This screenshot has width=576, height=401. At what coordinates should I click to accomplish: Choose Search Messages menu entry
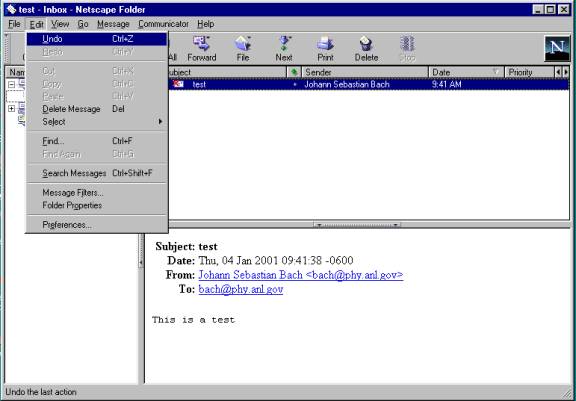point(97,173)
